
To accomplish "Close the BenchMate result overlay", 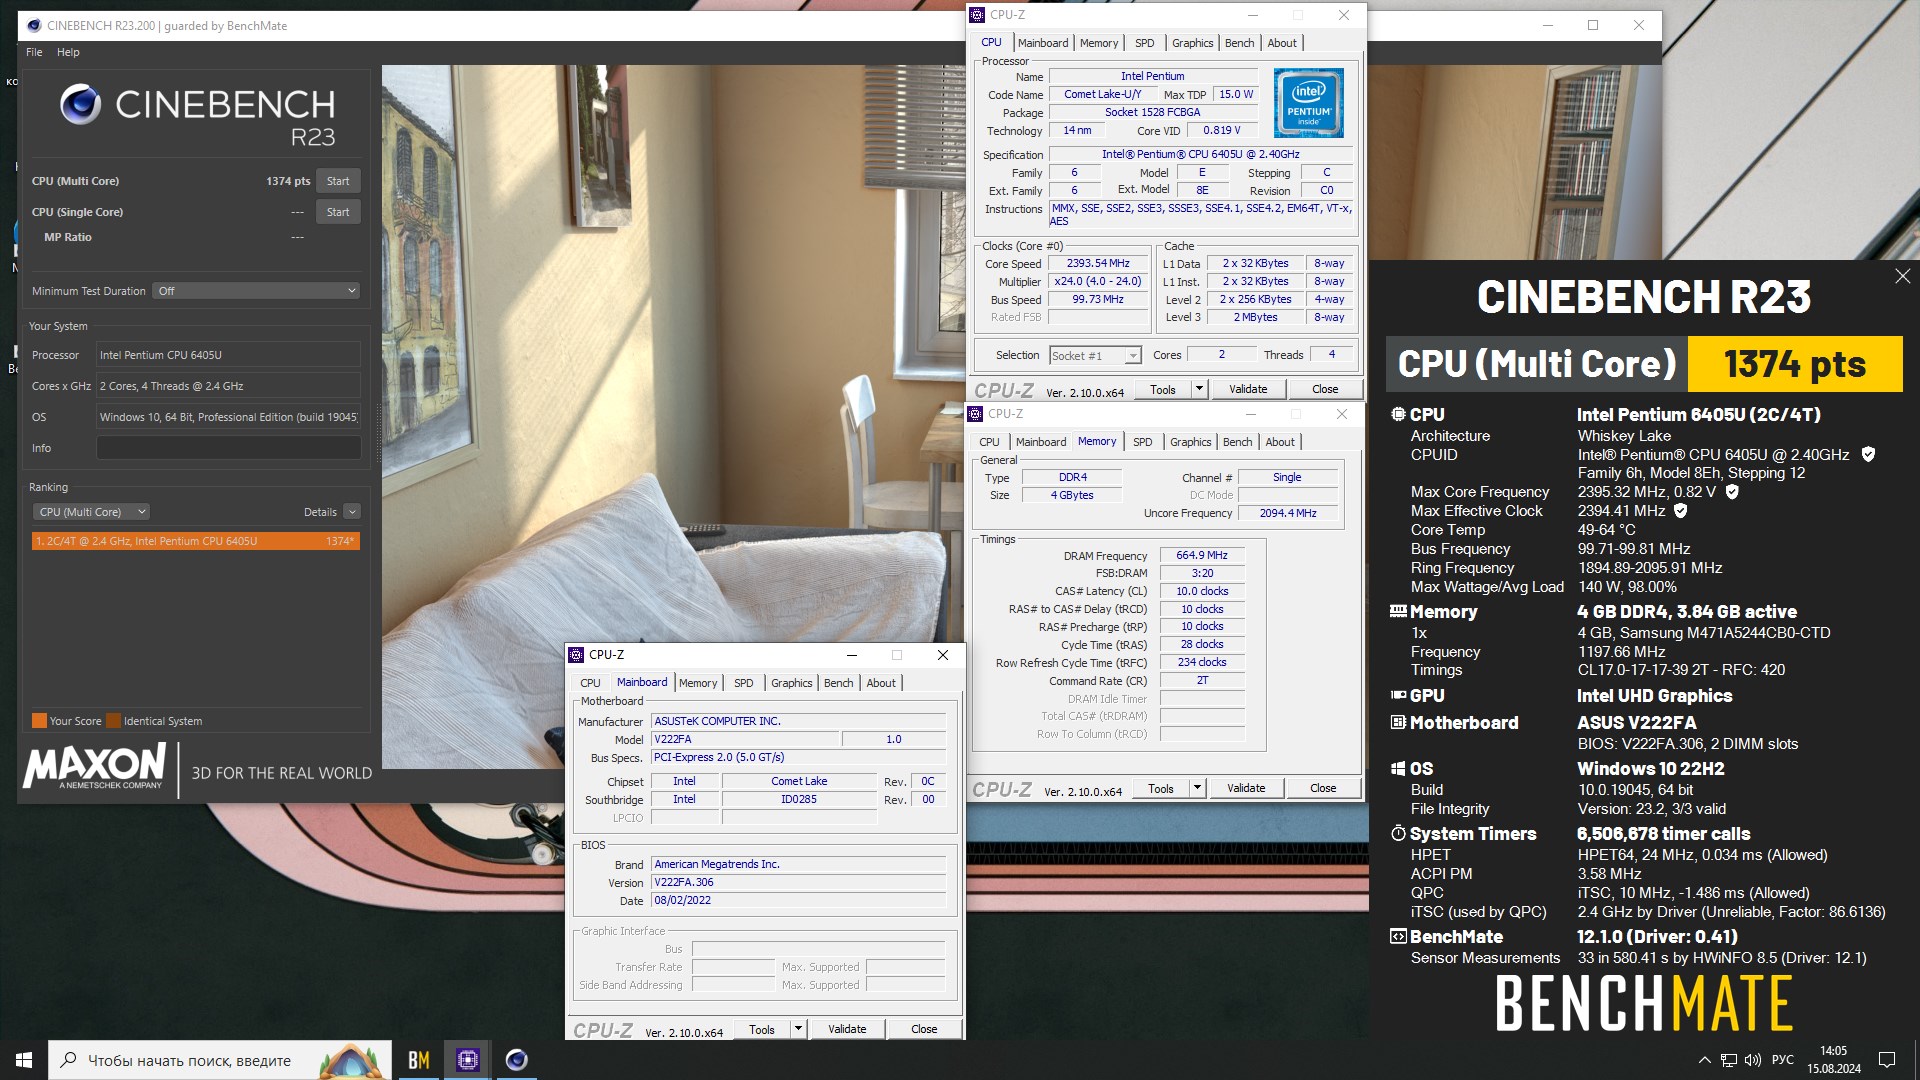I will [x=1902, y=276].
